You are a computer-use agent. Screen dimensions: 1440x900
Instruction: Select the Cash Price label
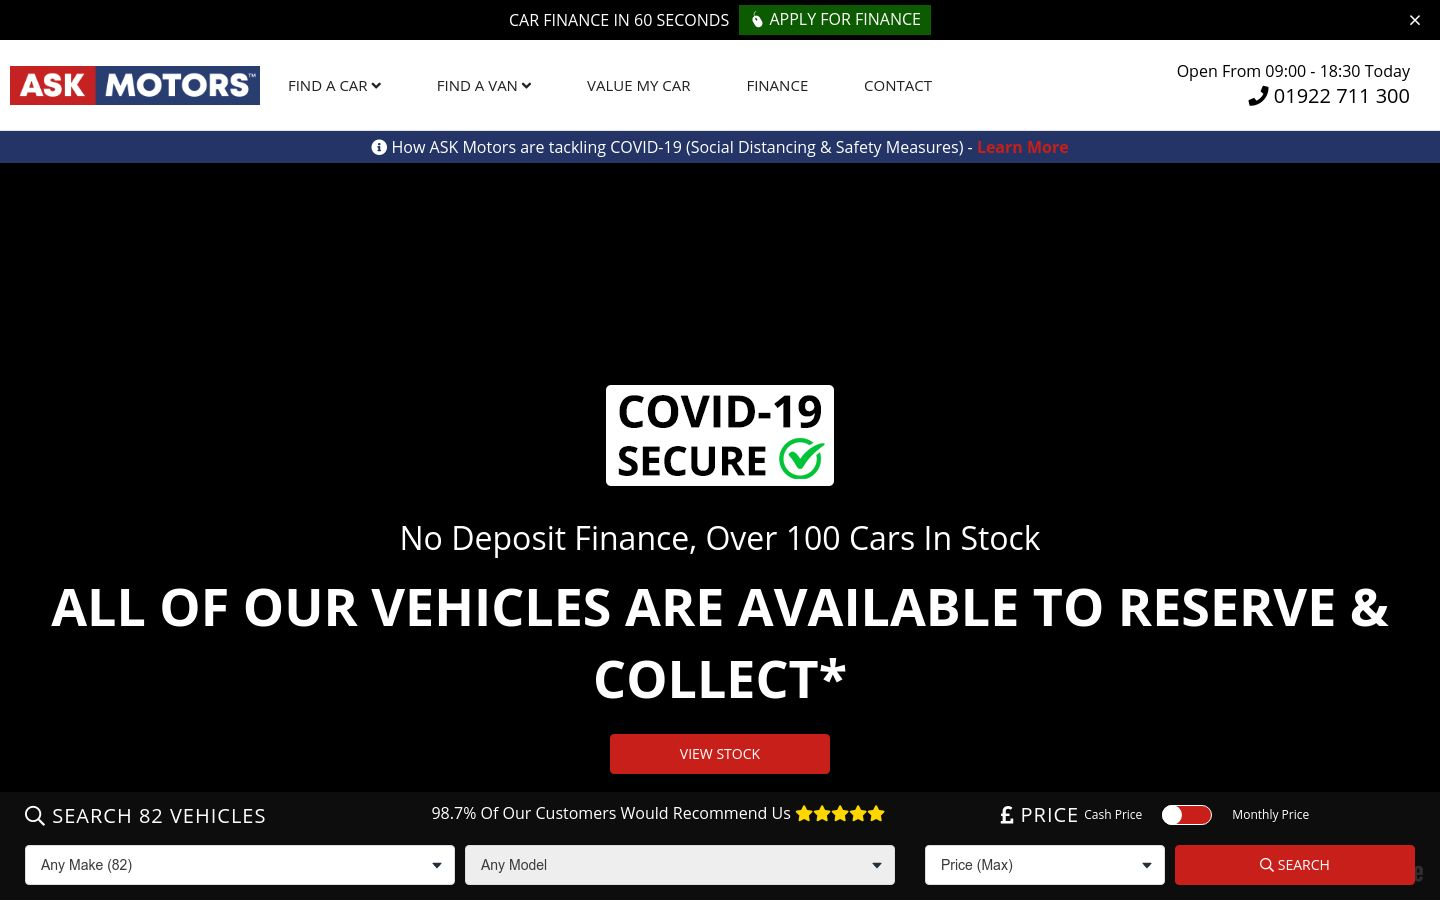pyautogui.click(x=1113, y=815)
